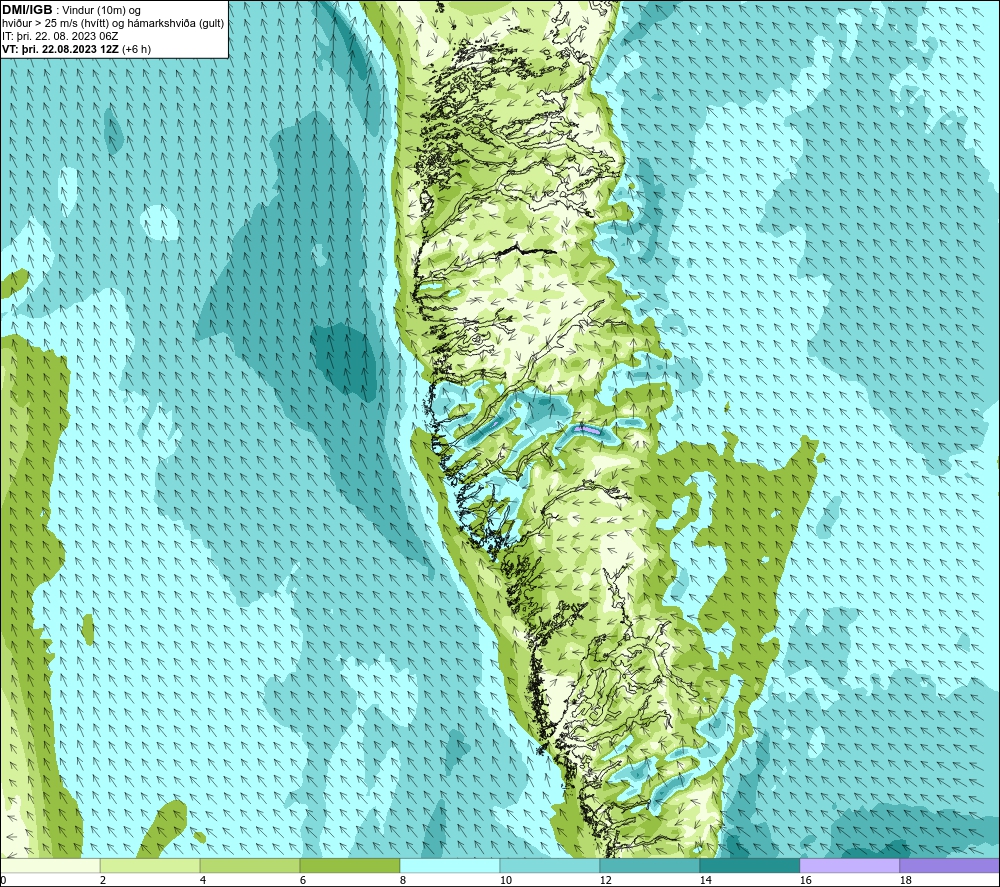Pick the medium green 4–6 m/s legend swatch

(x=250, y=865)
